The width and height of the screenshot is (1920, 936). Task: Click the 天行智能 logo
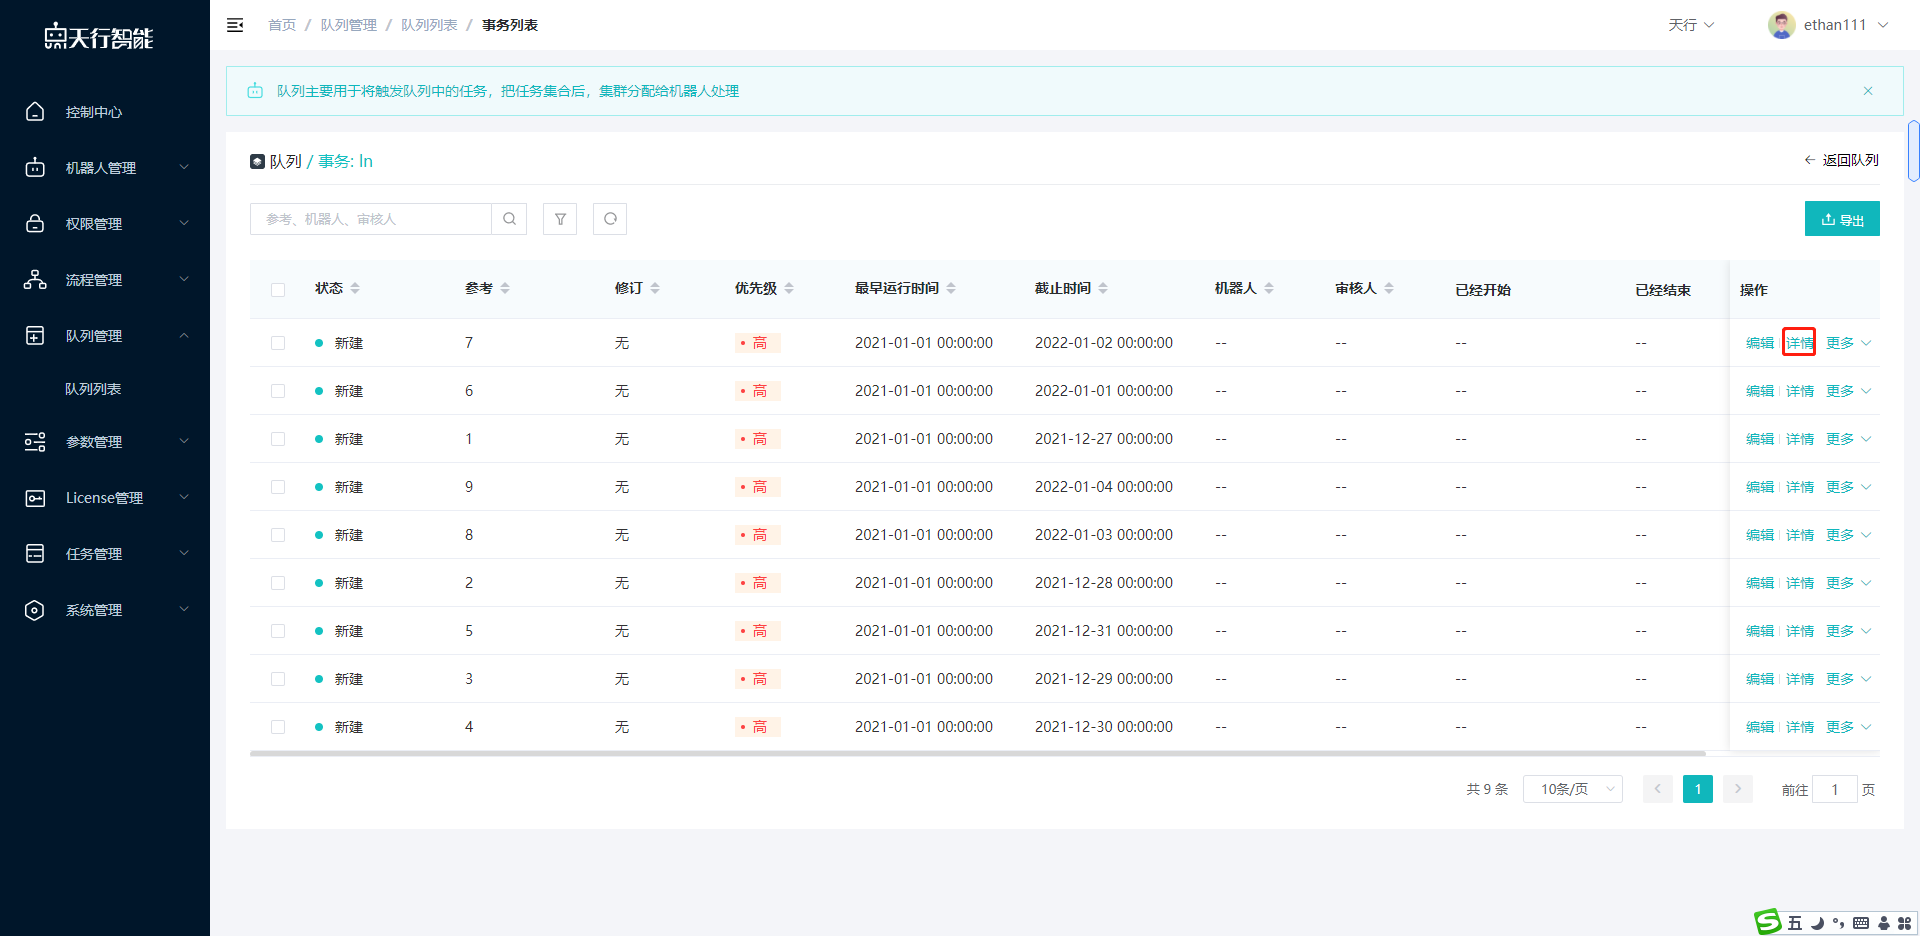[98, 37]
